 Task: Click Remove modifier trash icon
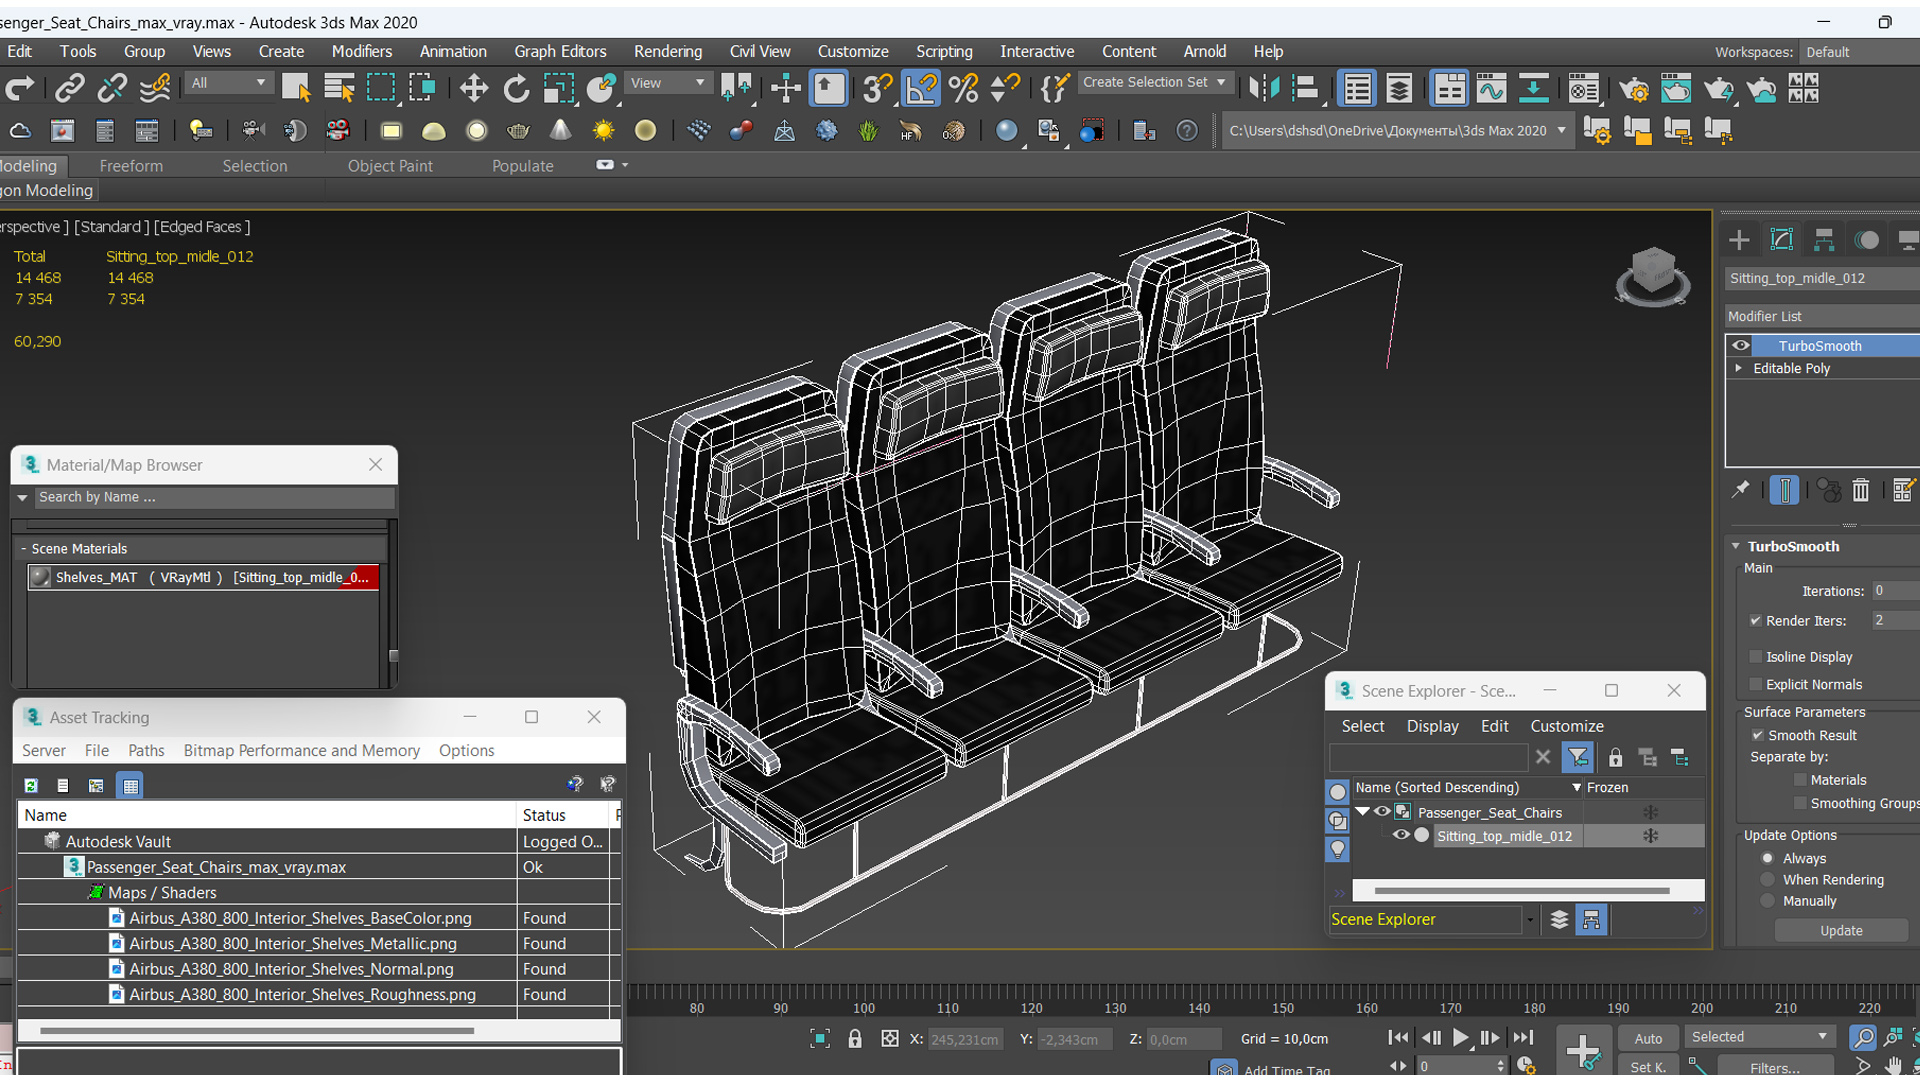coord(1860,490)
